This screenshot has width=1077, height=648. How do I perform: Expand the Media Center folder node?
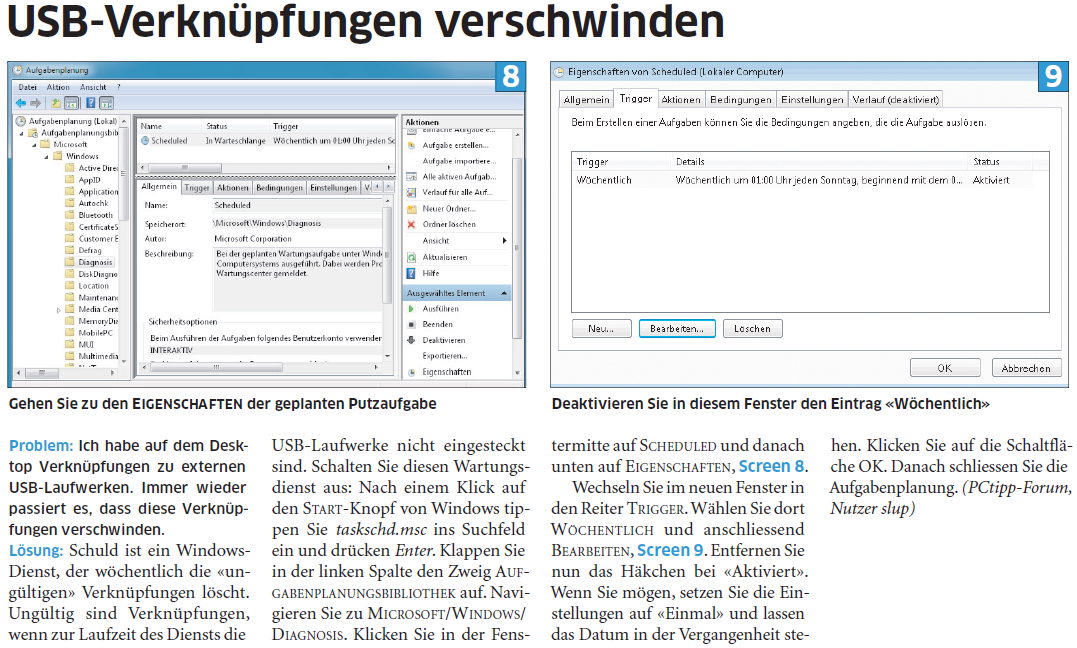coord(59,310)
